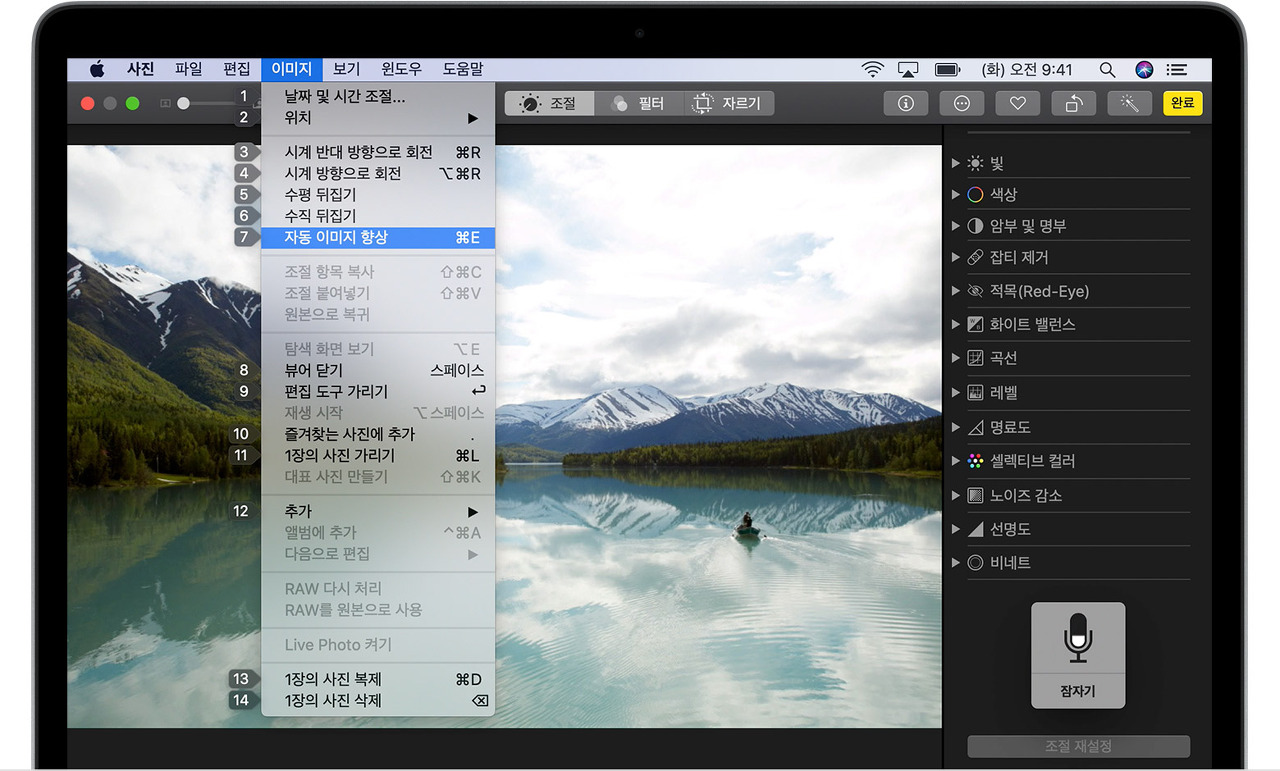Click the triangle icon next to 명료도

click(975, 427)
